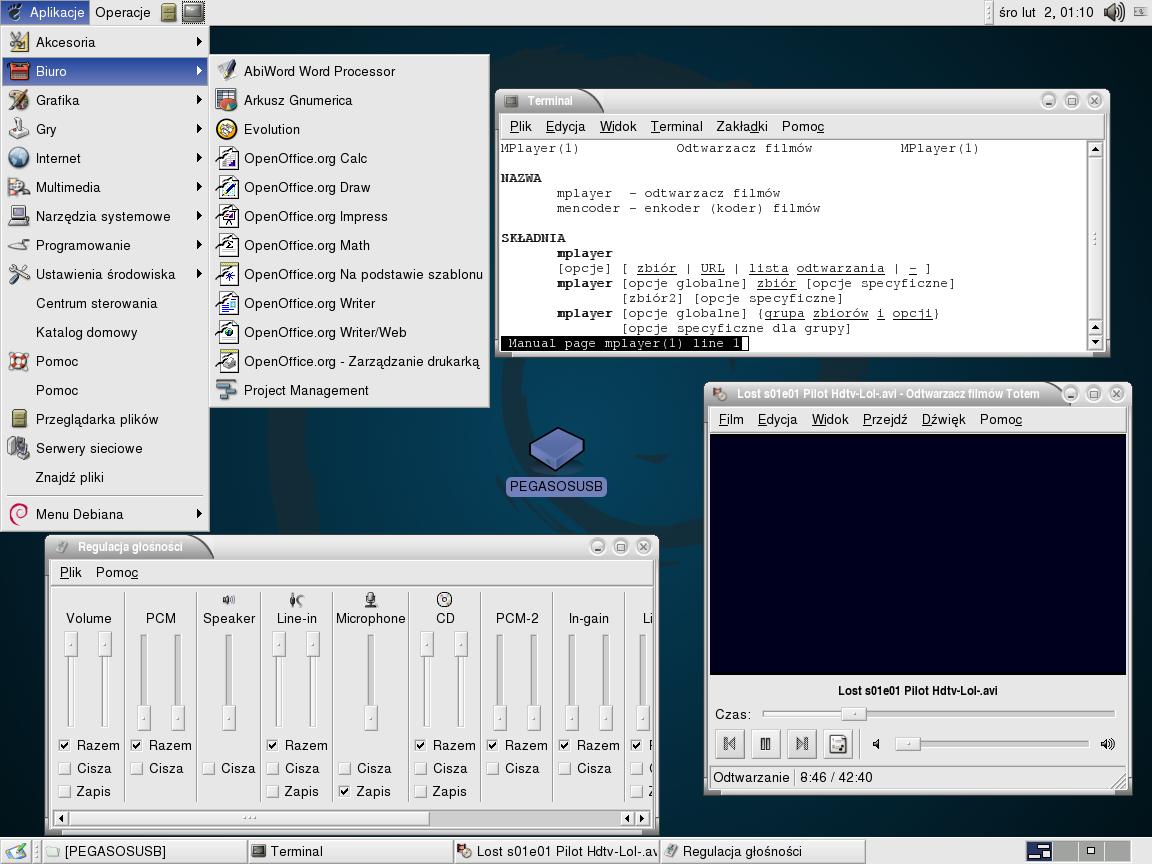Image resolution: width=1152 pixels, height=864 pixels.
Task: Uncheck Razem under CD
Action: [420, 745]
